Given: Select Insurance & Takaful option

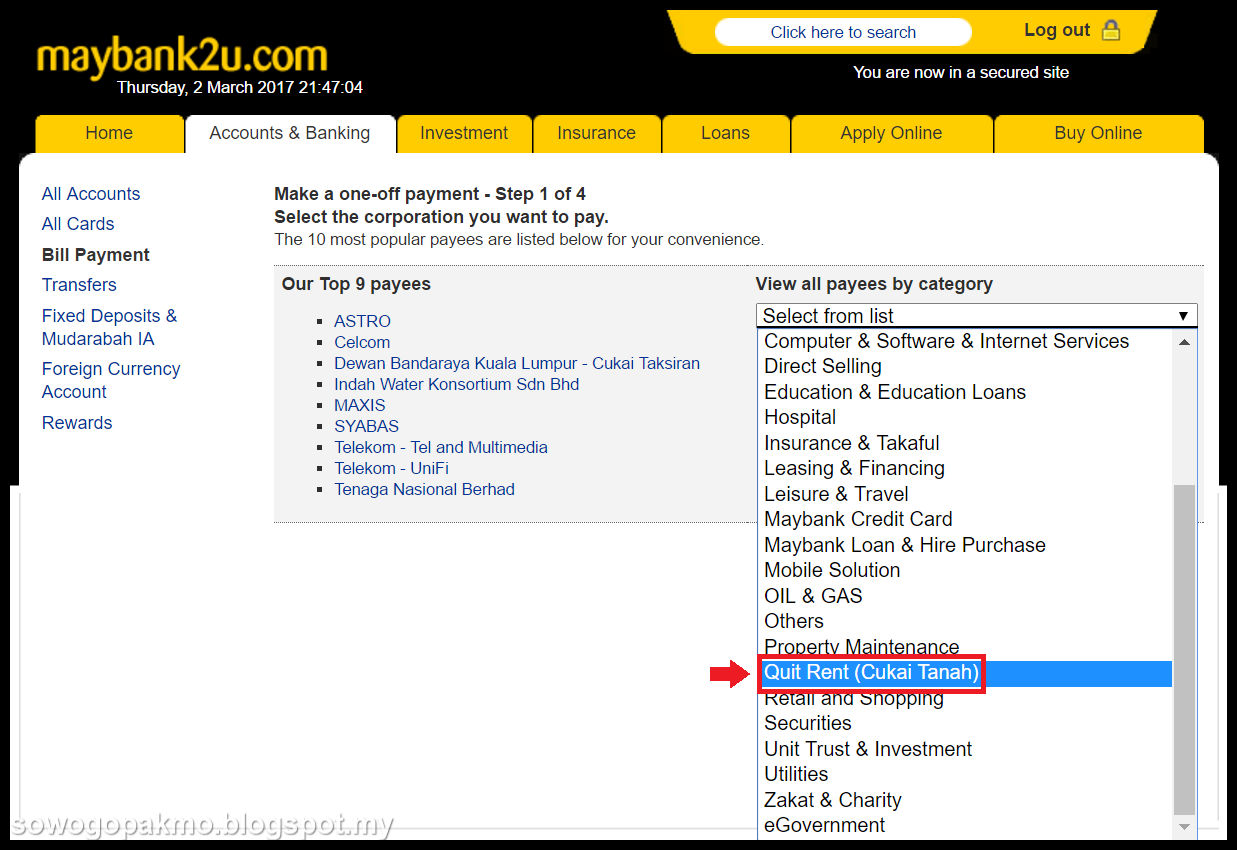Looking at the screenshot, I should 964,443.
